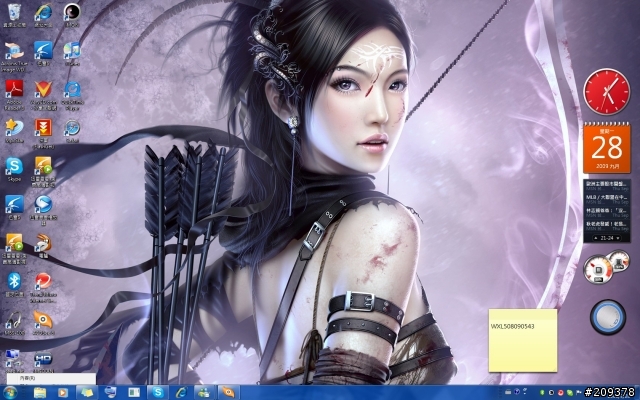Click the round blue-ringed knob gadget
This screenshot has height=400, width=640.
click(608, 317)
